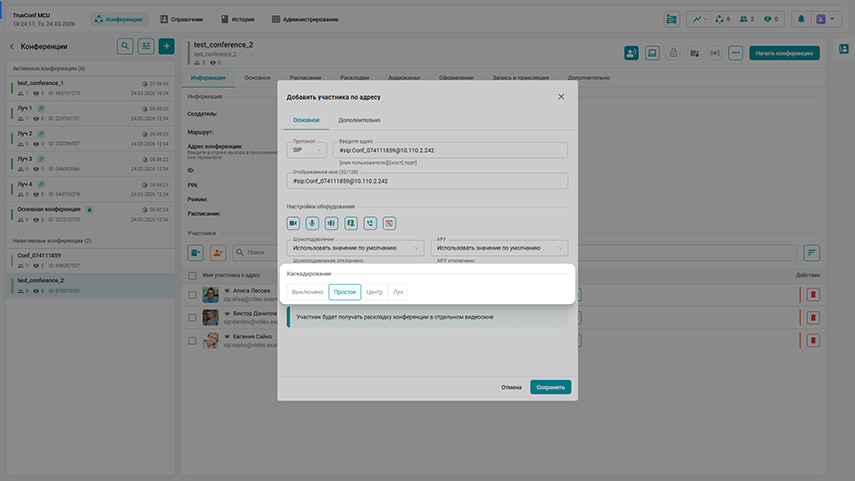This screenshot has height=481, width=855.
Task: Toggle the microphone icon in equipment settings
Action: [x=313, y=223]
